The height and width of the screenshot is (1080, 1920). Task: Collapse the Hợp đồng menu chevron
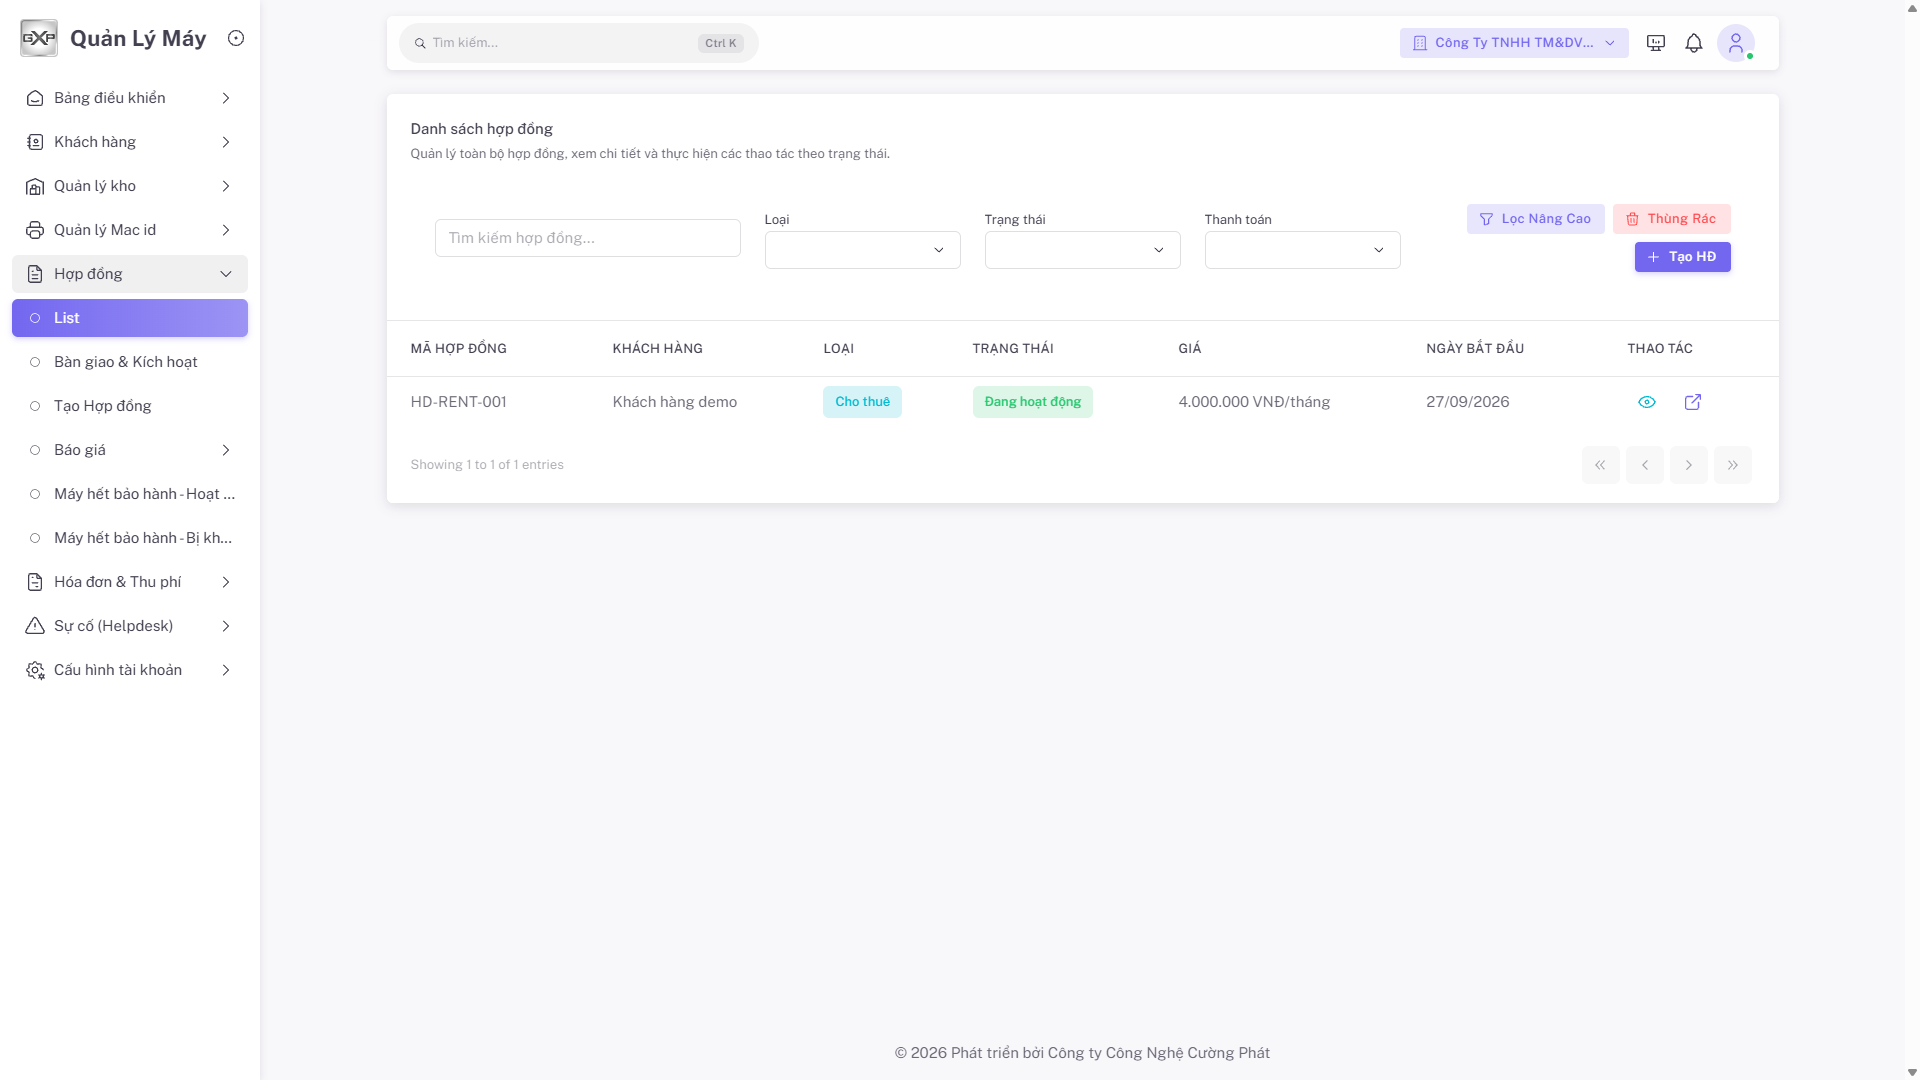226,274
